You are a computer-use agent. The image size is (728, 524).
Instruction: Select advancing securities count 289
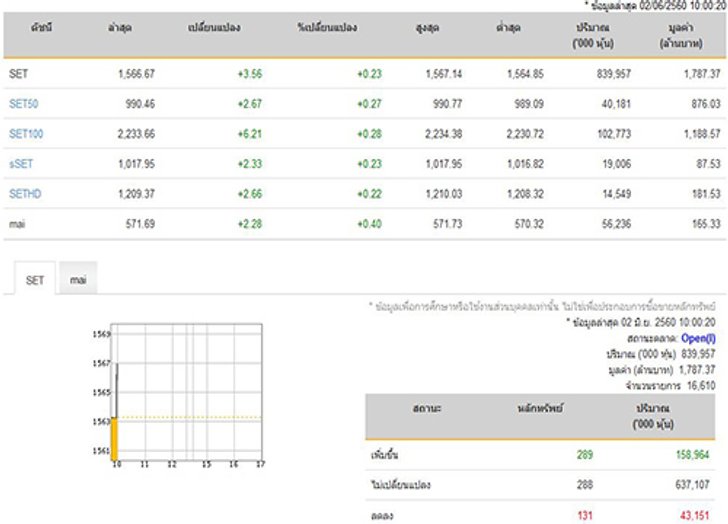pyautogui.click(x=585, y=455)
